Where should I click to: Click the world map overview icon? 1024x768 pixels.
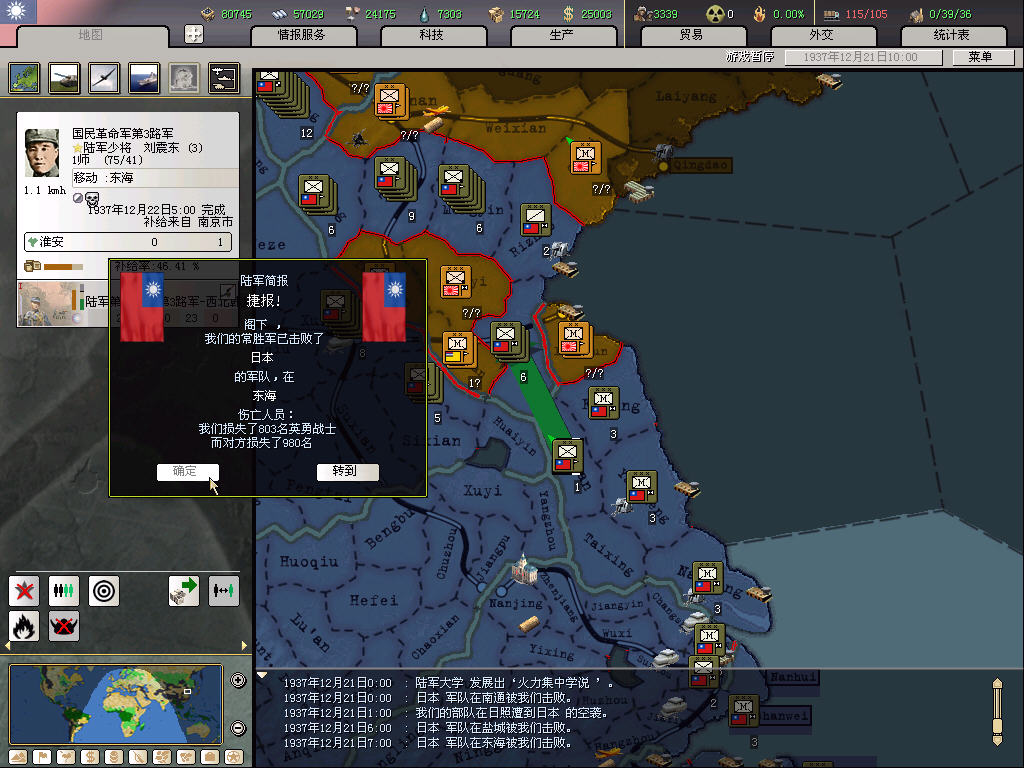(24, 78)
